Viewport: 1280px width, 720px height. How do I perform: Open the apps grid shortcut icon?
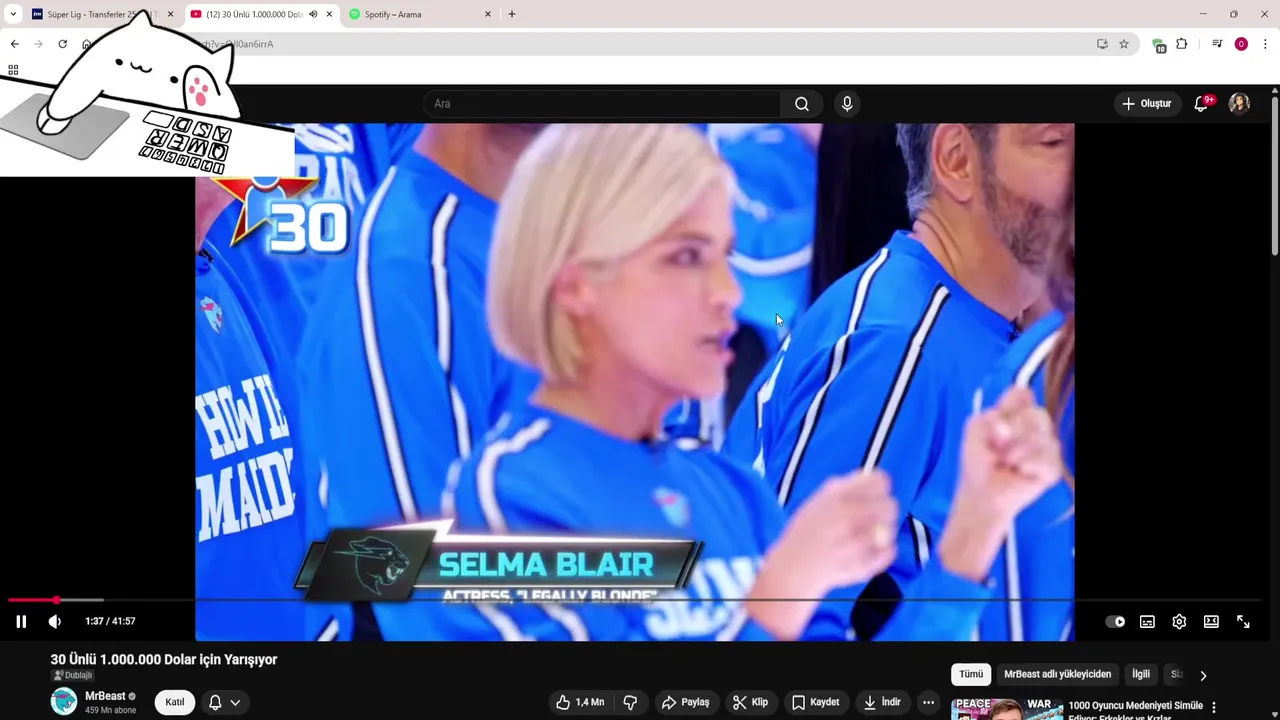point(13,70)
